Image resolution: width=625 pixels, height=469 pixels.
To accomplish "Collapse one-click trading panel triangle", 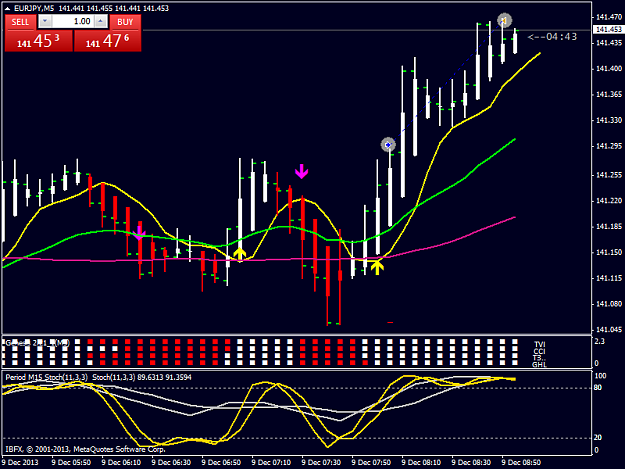I will [7, 8].
